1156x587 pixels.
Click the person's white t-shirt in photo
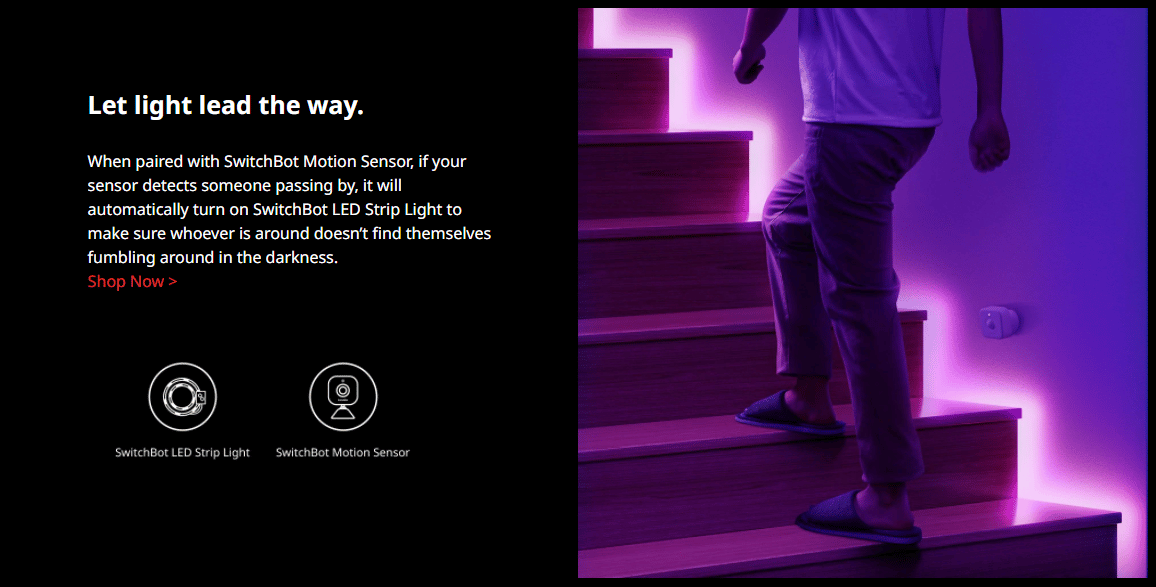click(870, 63)
